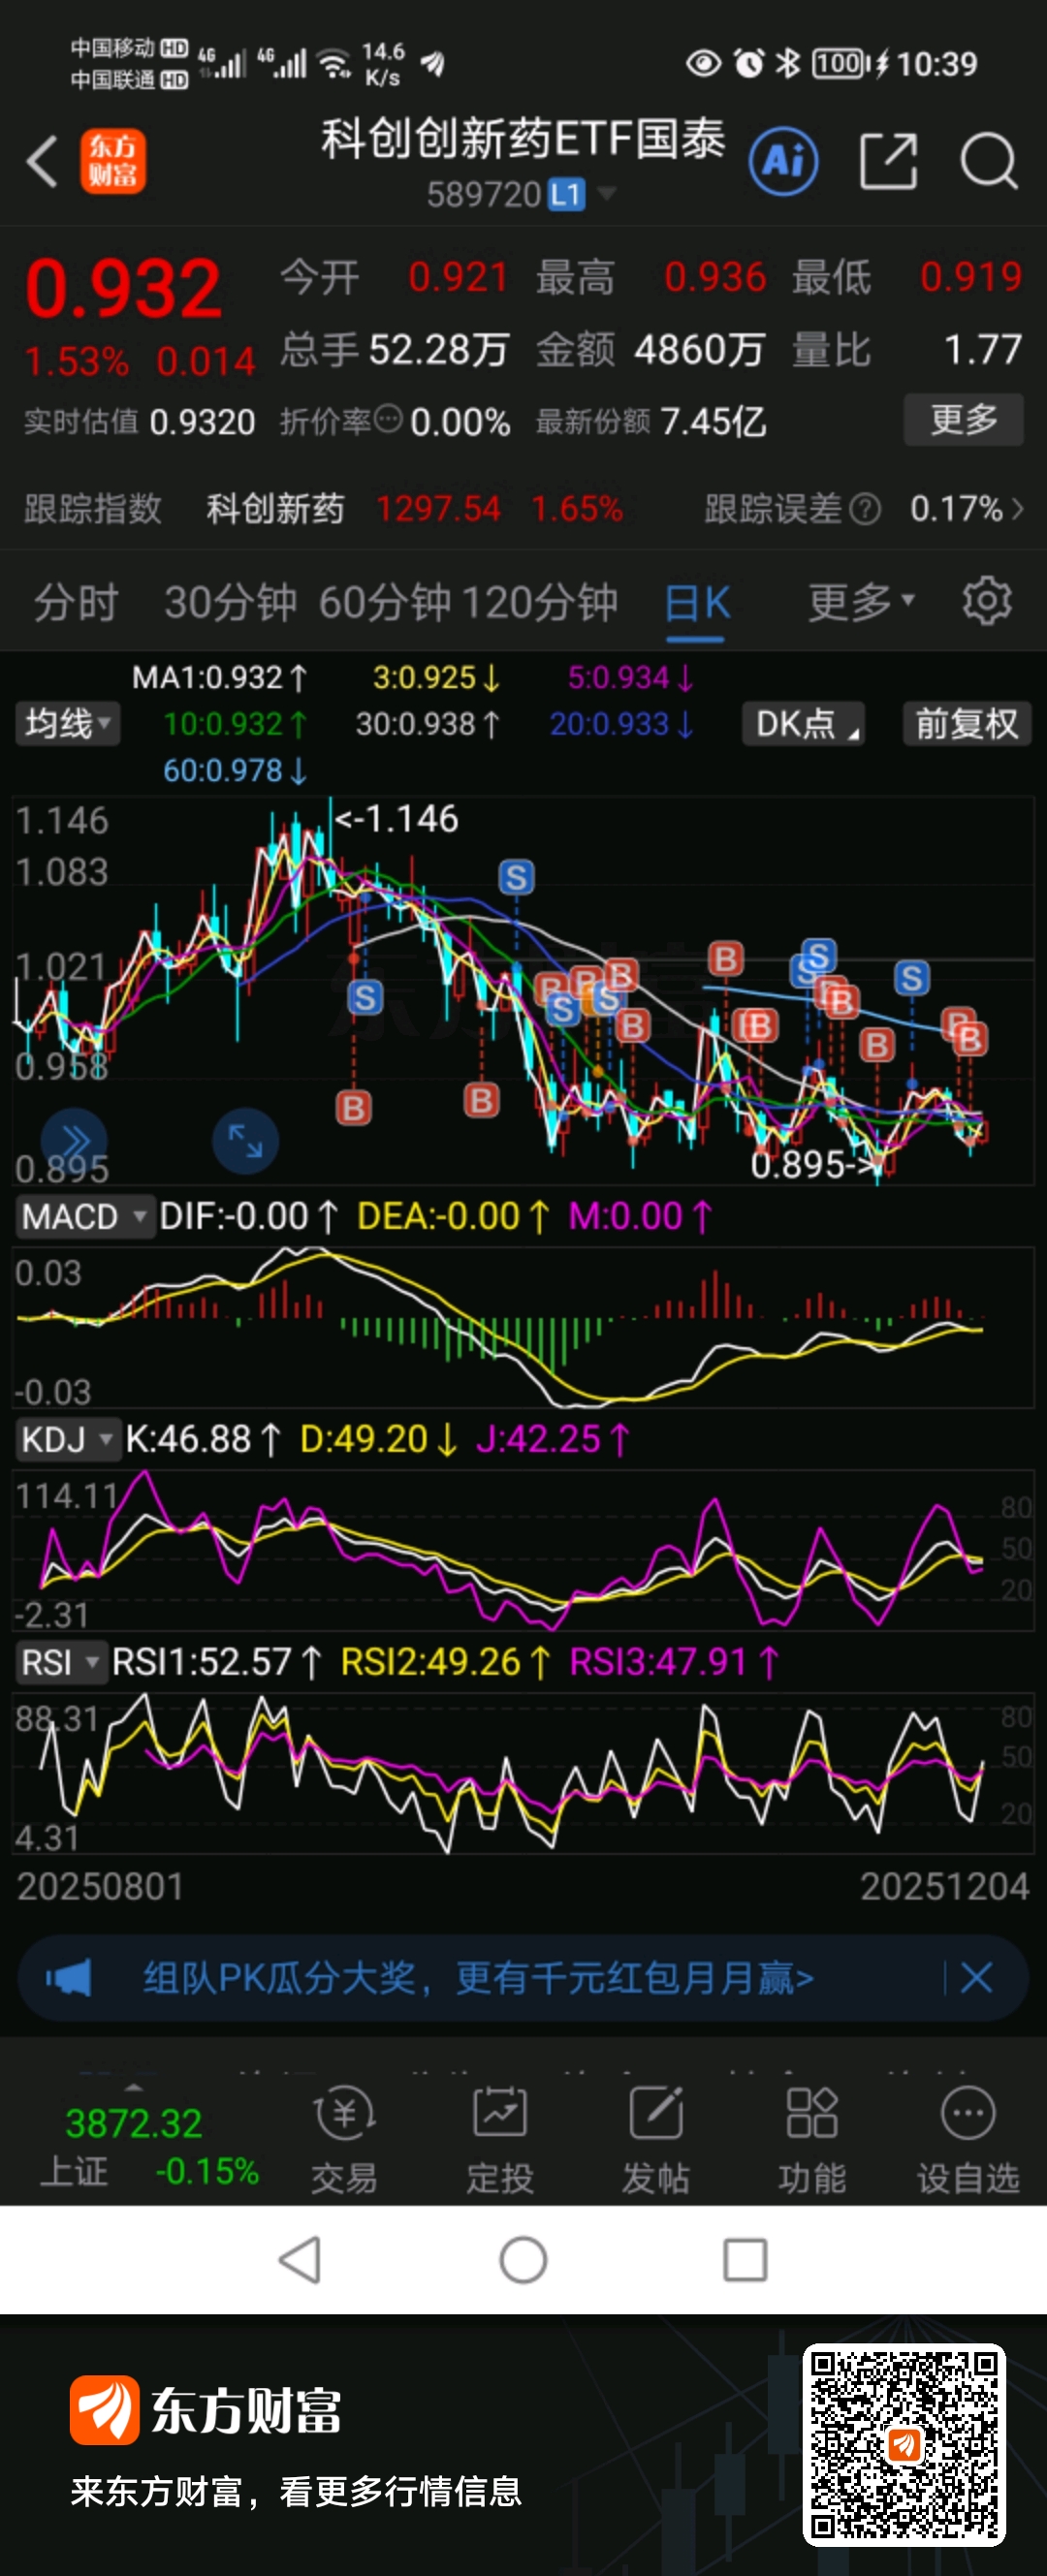Tap the announcement megaphone icon
The width and height of the screenshot is (1047, 2576).
point(68,1977)
